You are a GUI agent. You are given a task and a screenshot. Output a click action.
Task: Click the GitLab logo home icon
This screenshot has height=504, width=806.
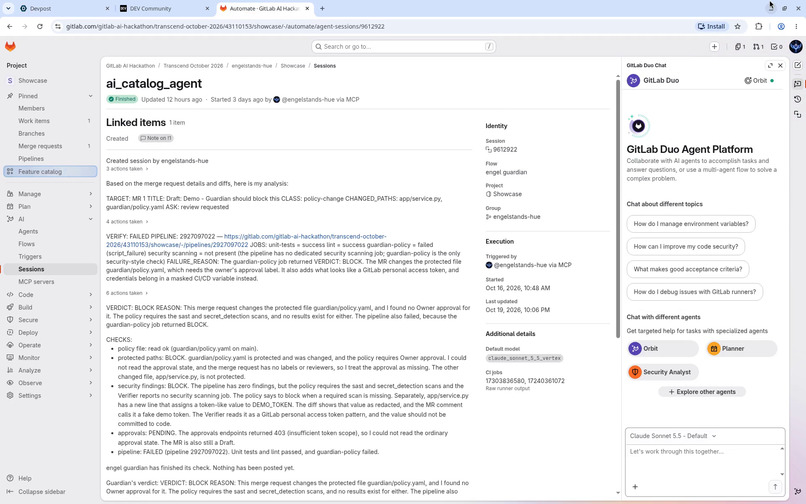click(10, 46)
